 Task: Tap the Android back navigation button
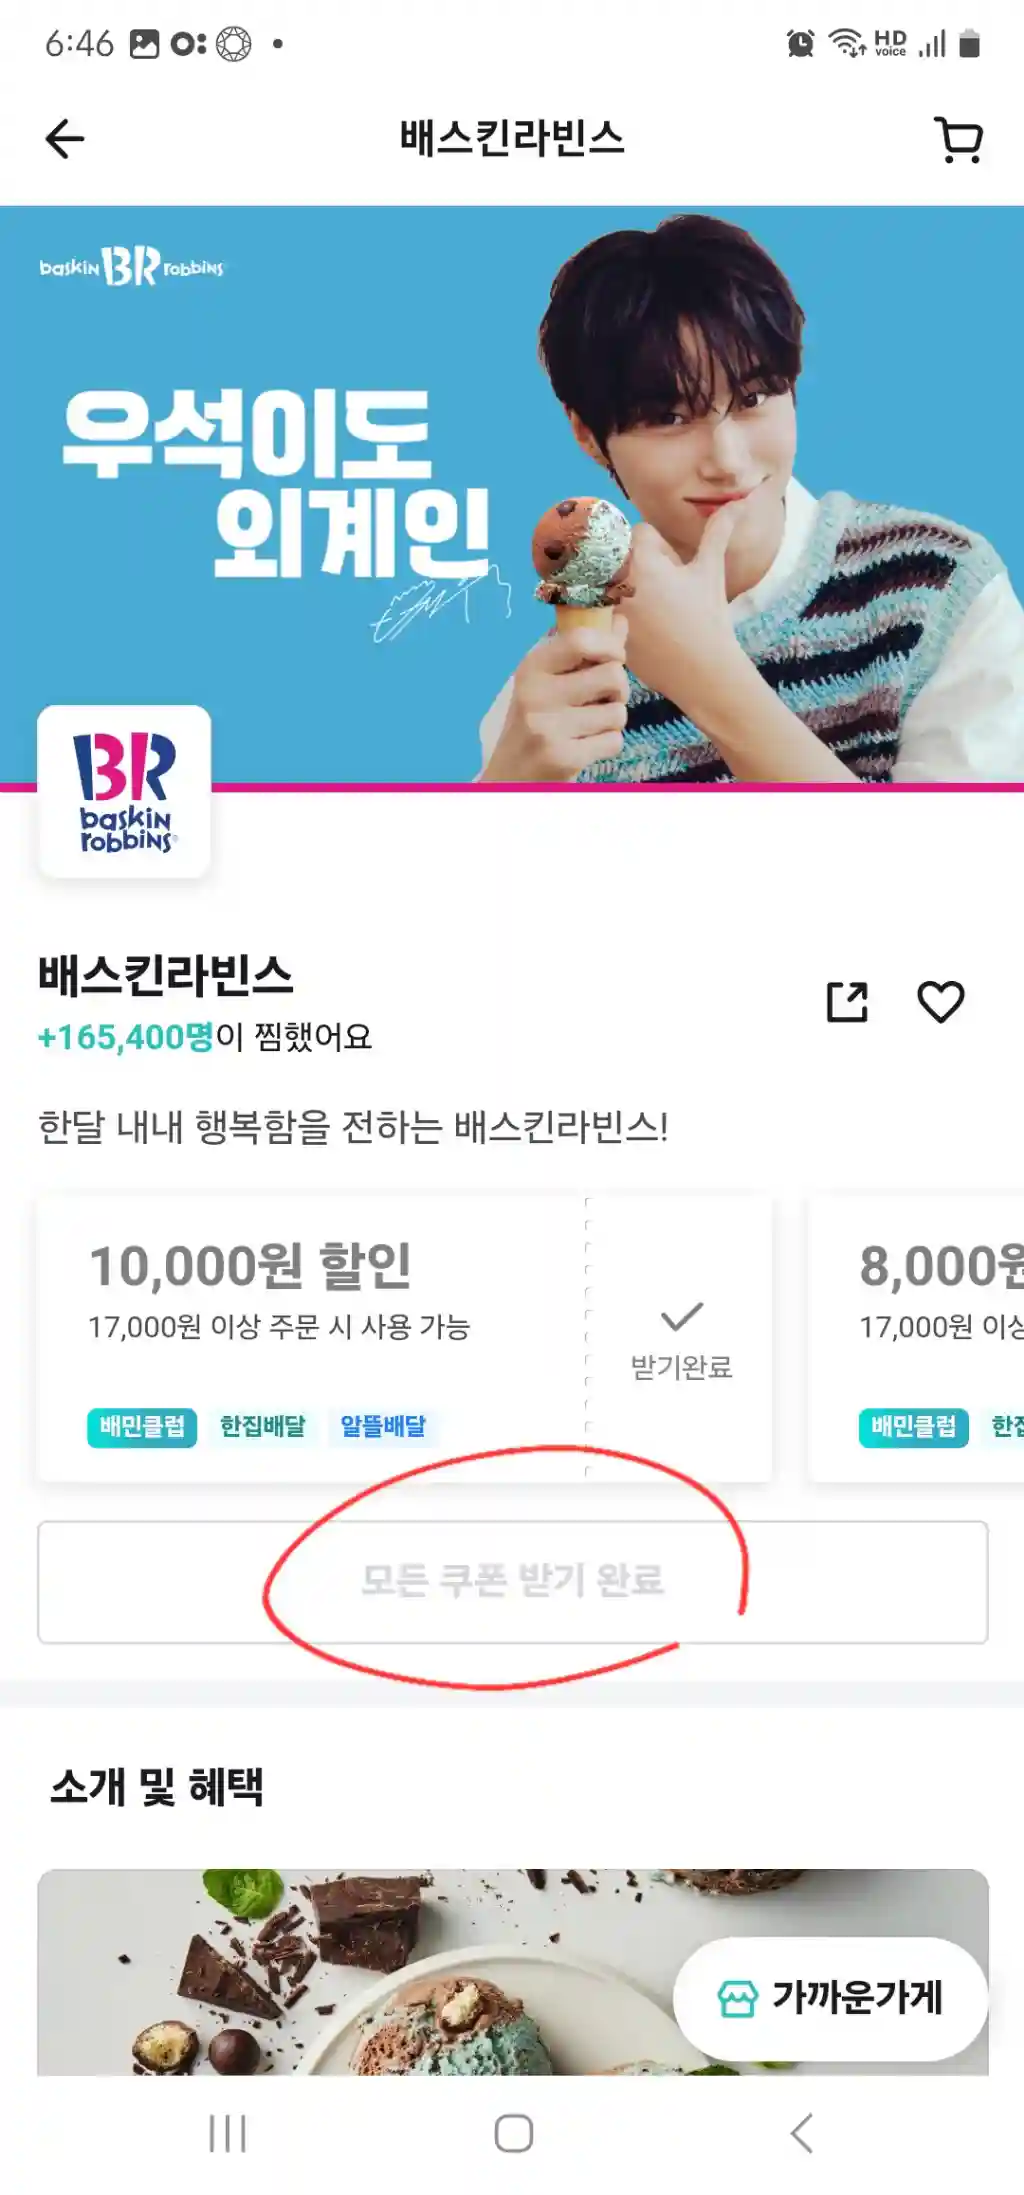pos(801,2134)
